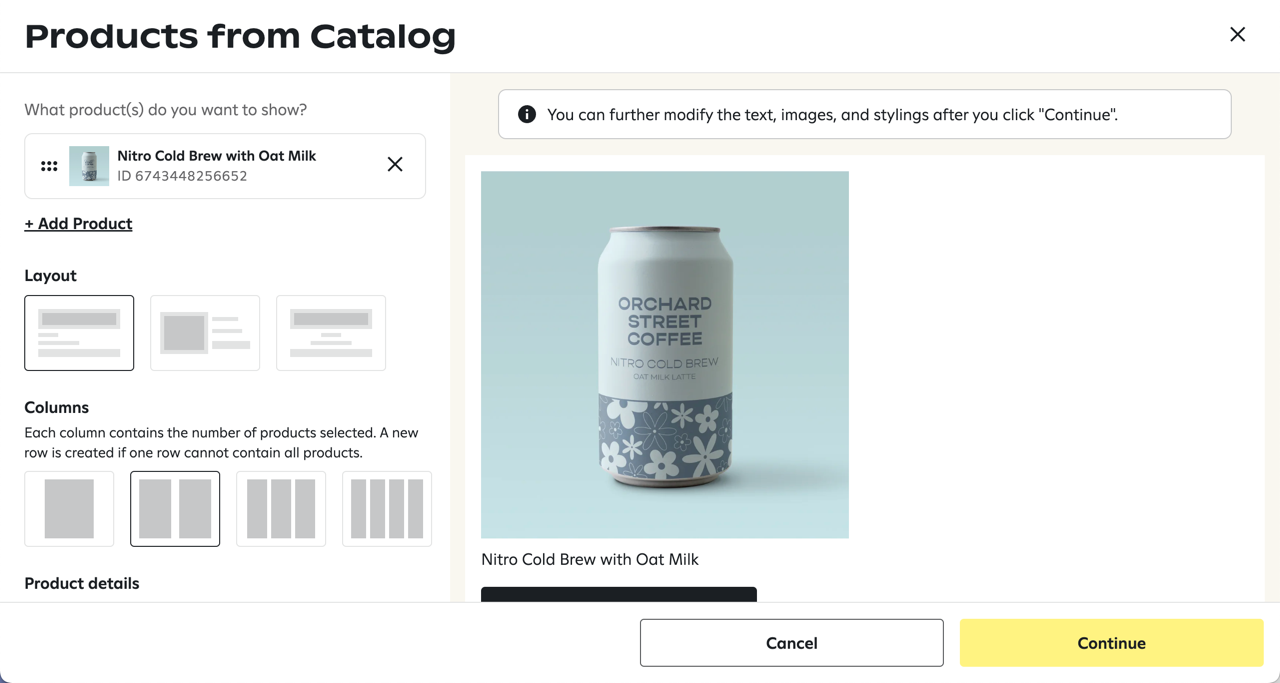Screen dimensions: 1280x683
Task: Select the stacked left-aligned layout option
Action: tap(79, 333)
